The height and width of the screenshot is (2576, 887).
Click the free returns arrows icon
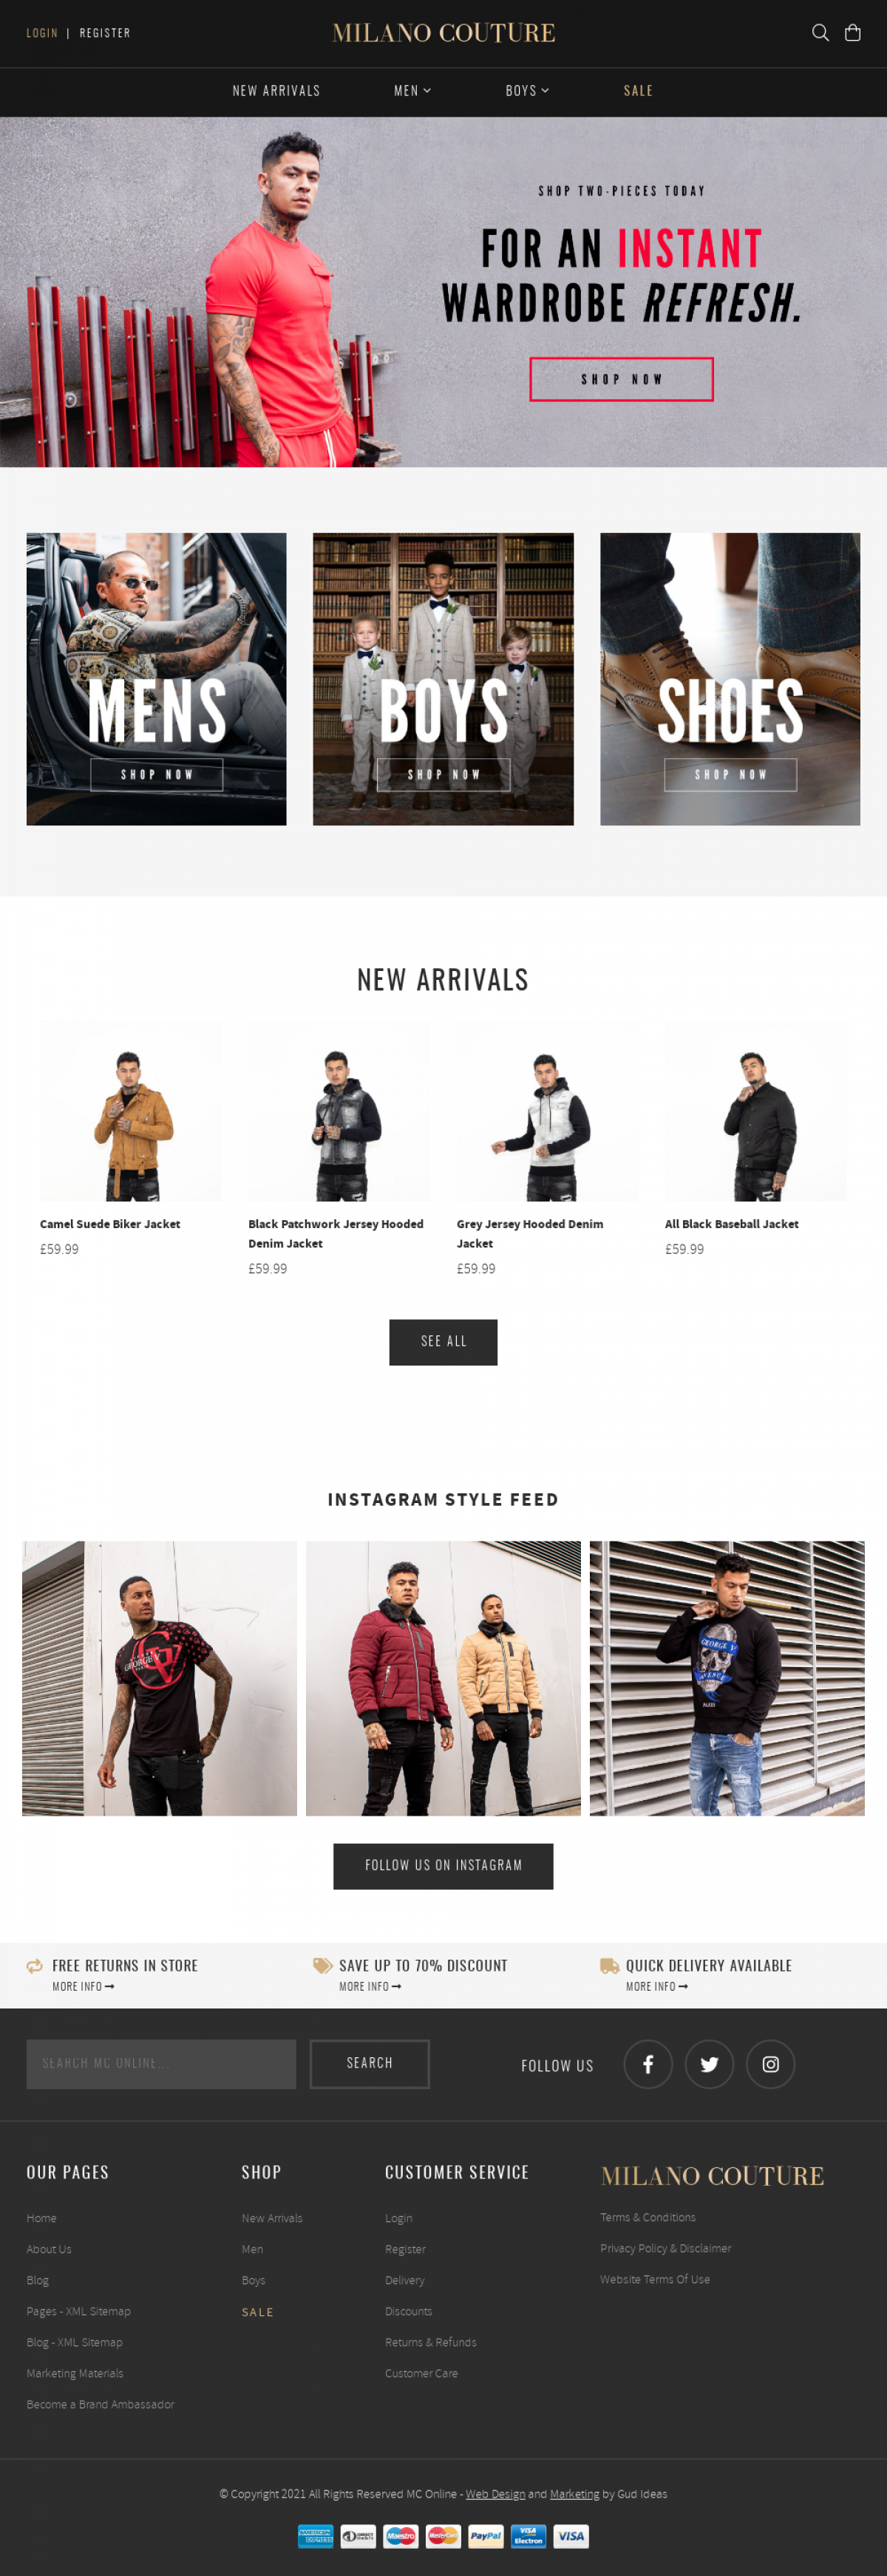click(x=35, y=1966)
